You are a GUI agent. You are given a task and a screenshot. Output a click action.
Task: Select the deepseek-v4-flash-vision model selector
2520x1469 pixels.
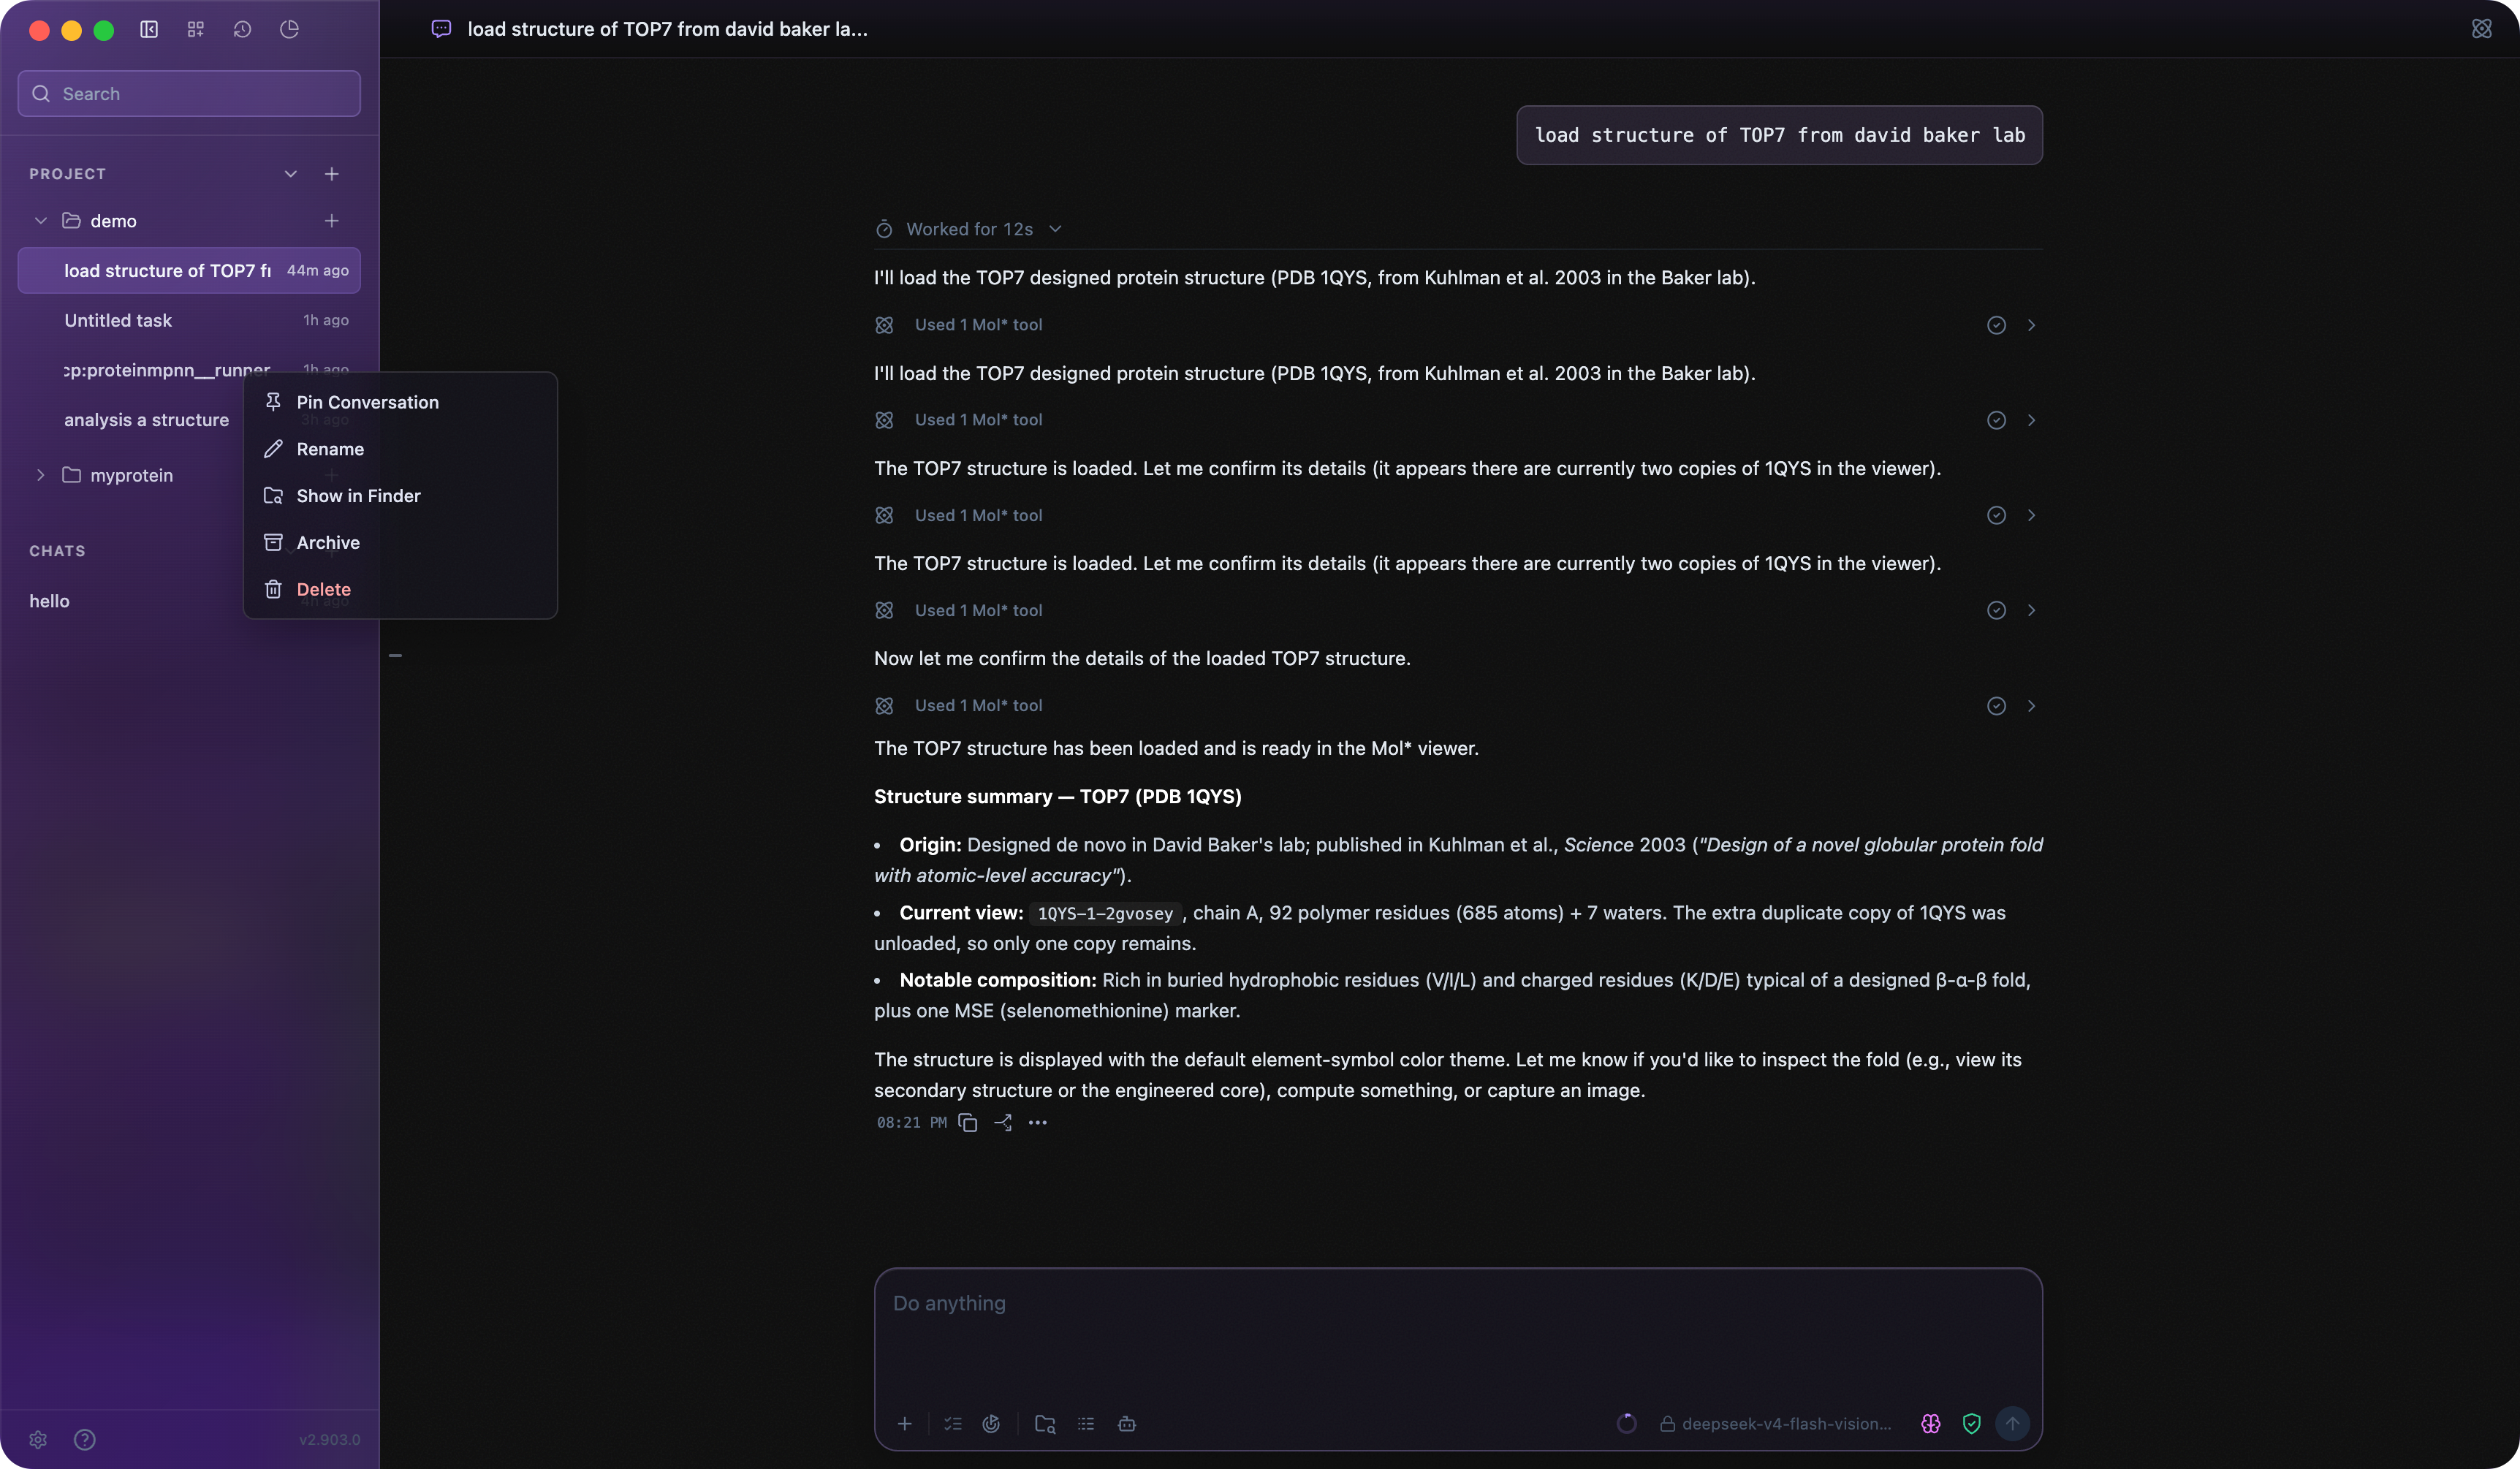tap(1775, 1423)
